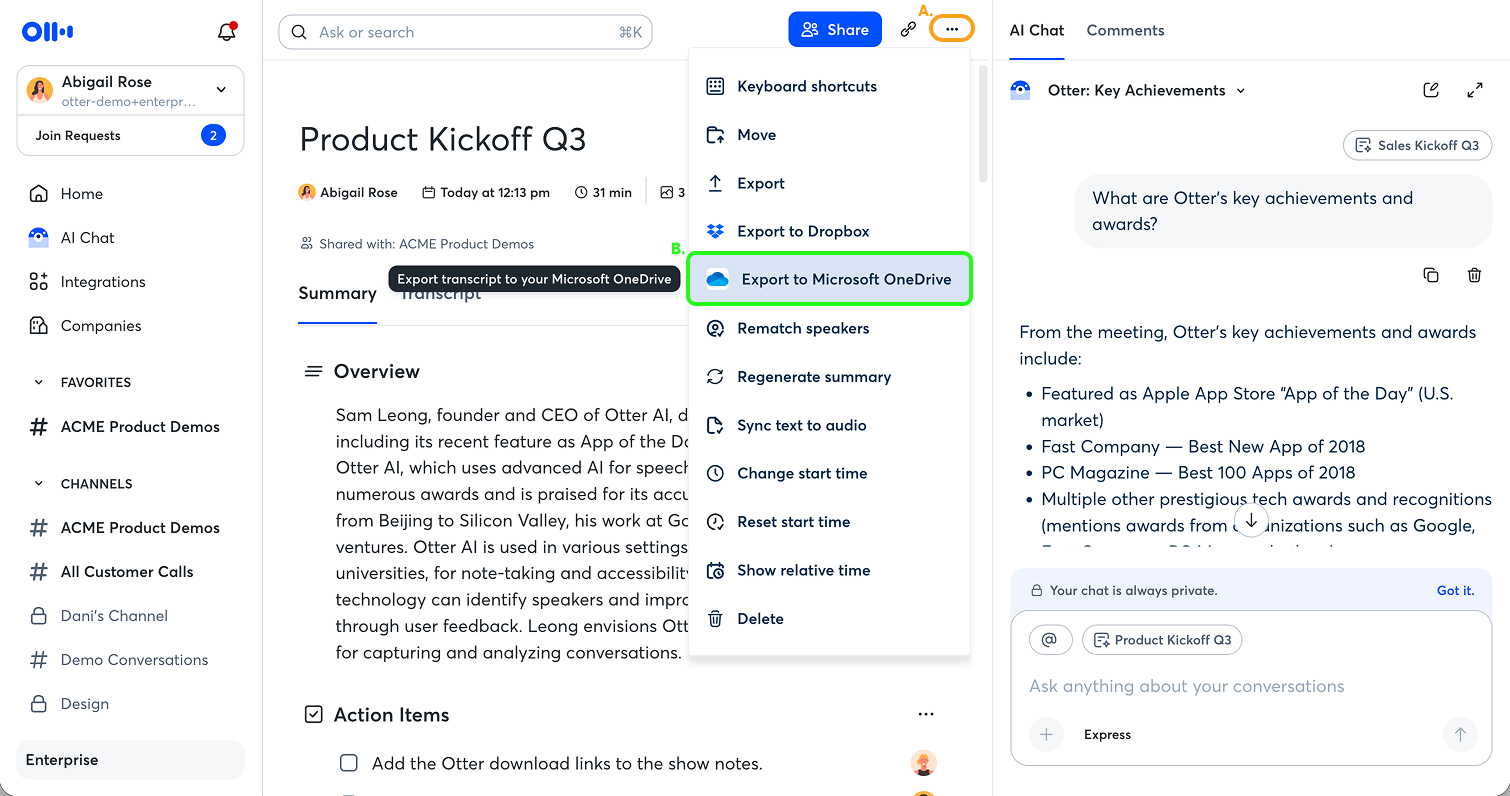1510x796 pixels.
Task: Check the Add Otter download links action item
Action: (349, 763)
